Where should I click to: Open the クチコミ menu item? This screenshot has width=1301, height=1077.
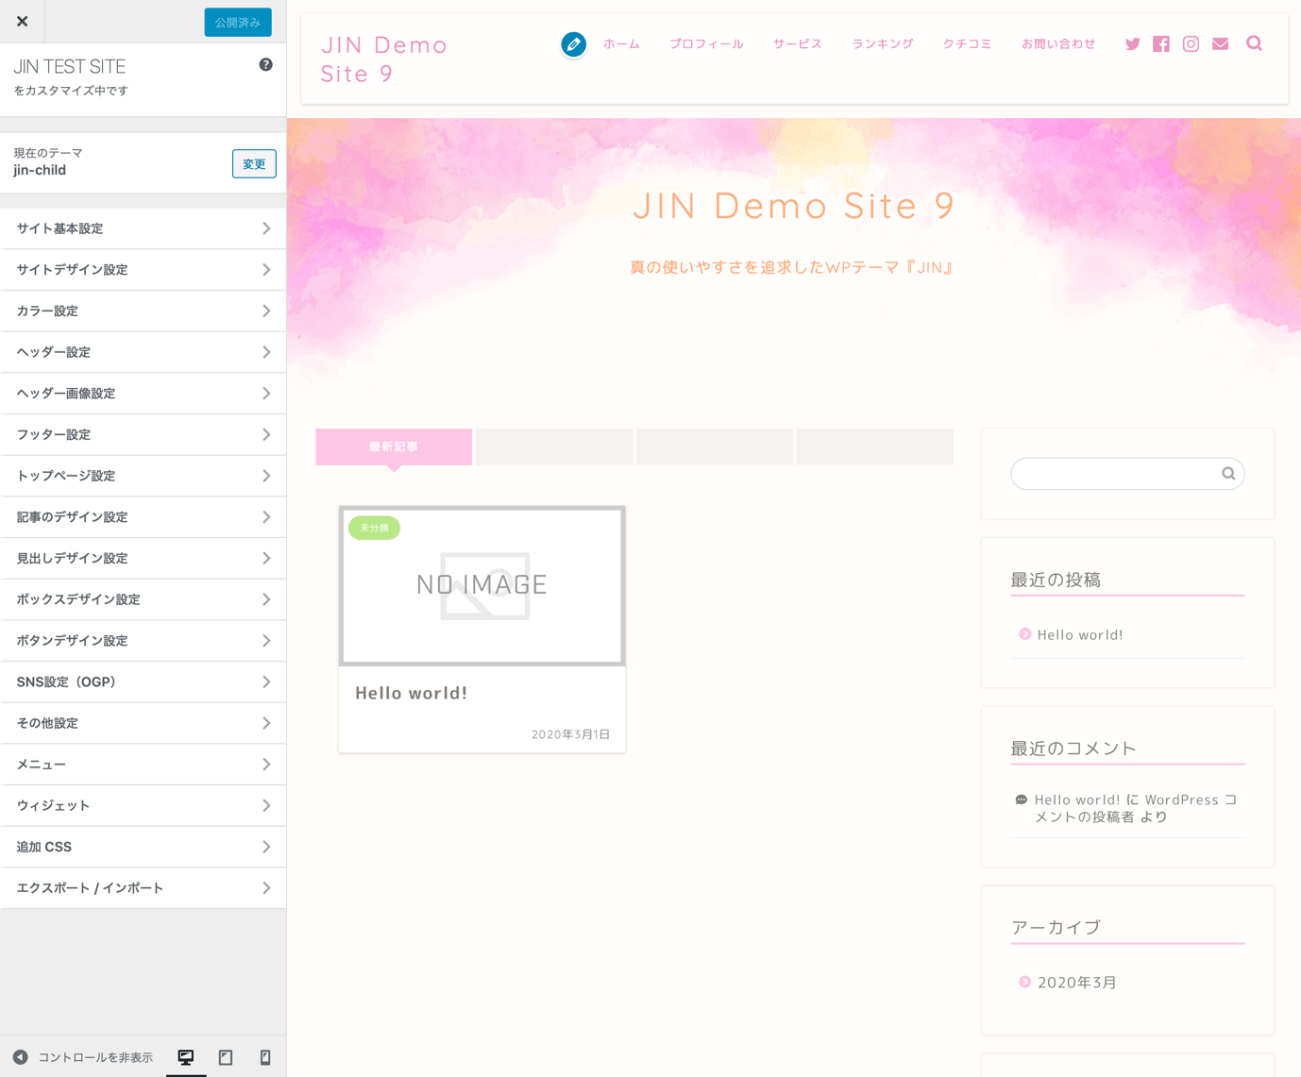(x=967, y=44)
